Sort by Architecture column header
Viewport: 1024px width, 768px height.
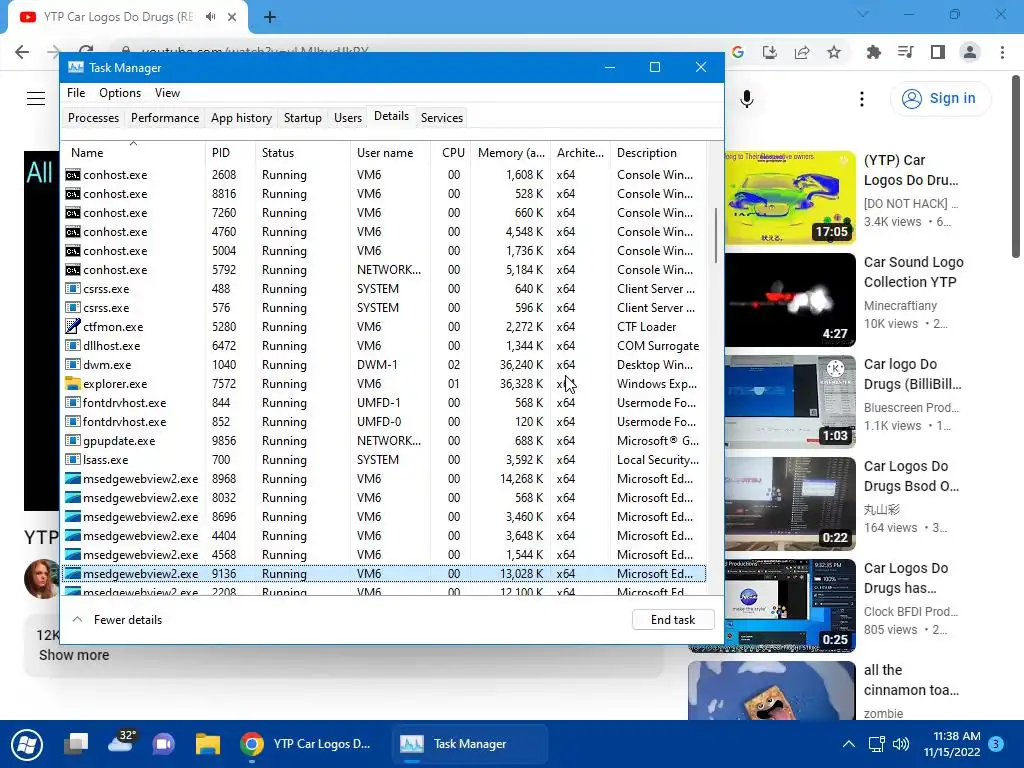coord(580,153)
